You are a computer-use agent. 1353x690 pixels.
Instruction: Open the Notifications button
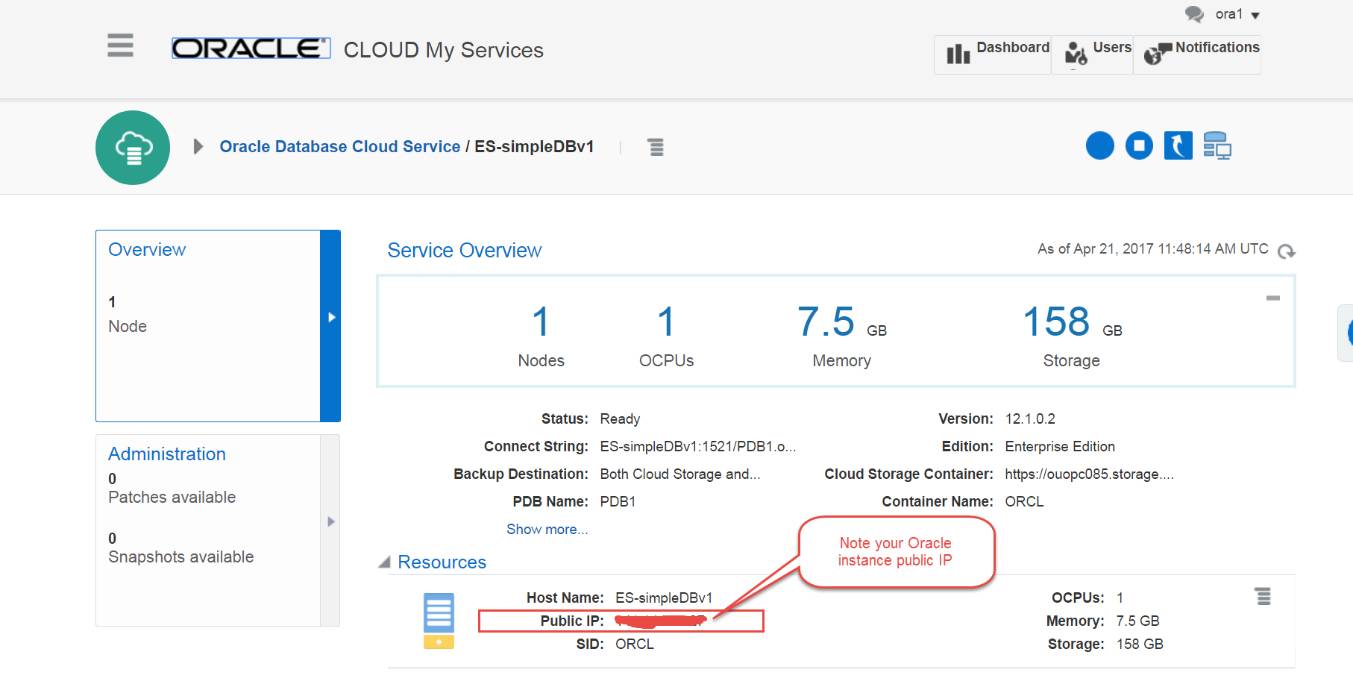pyautogui.click(x=1197, y=54)
